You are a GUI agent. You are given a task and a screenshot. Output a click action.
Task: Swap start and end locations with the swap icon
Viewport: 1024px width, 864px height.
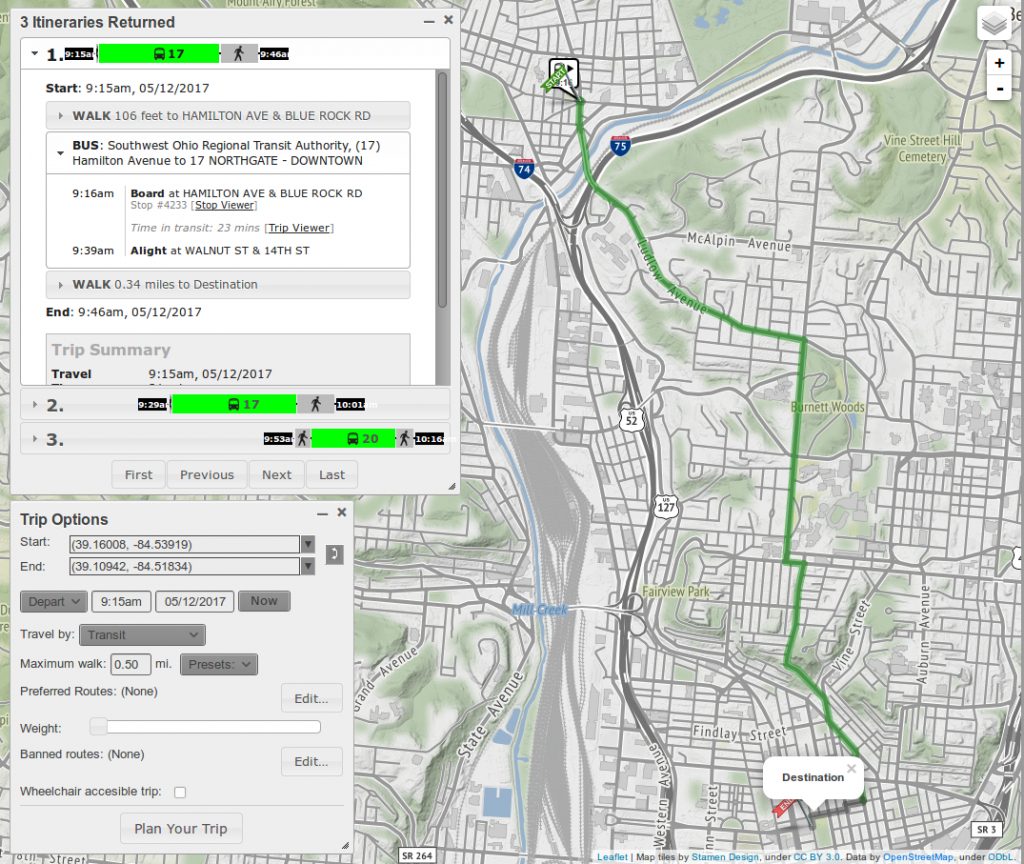click(x=334, y=553)
